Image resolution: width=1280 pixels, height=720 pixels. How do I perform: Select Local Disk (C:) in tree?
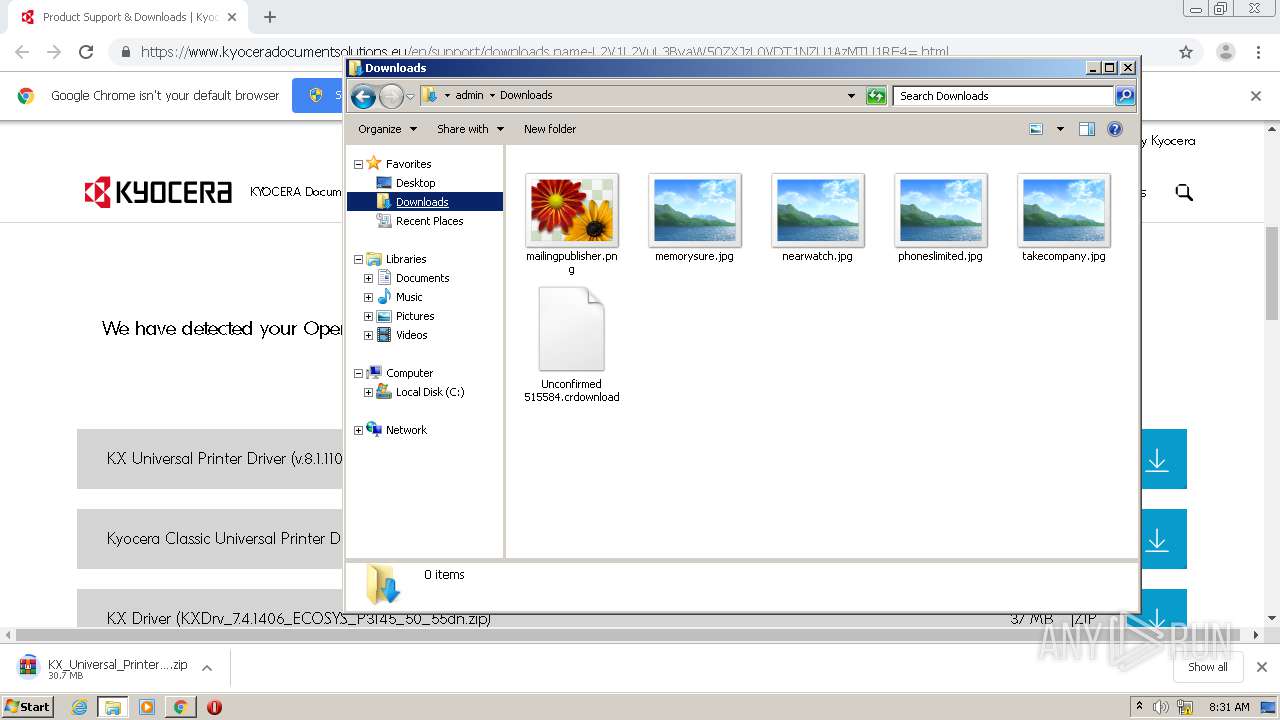[x=429, y=392]
